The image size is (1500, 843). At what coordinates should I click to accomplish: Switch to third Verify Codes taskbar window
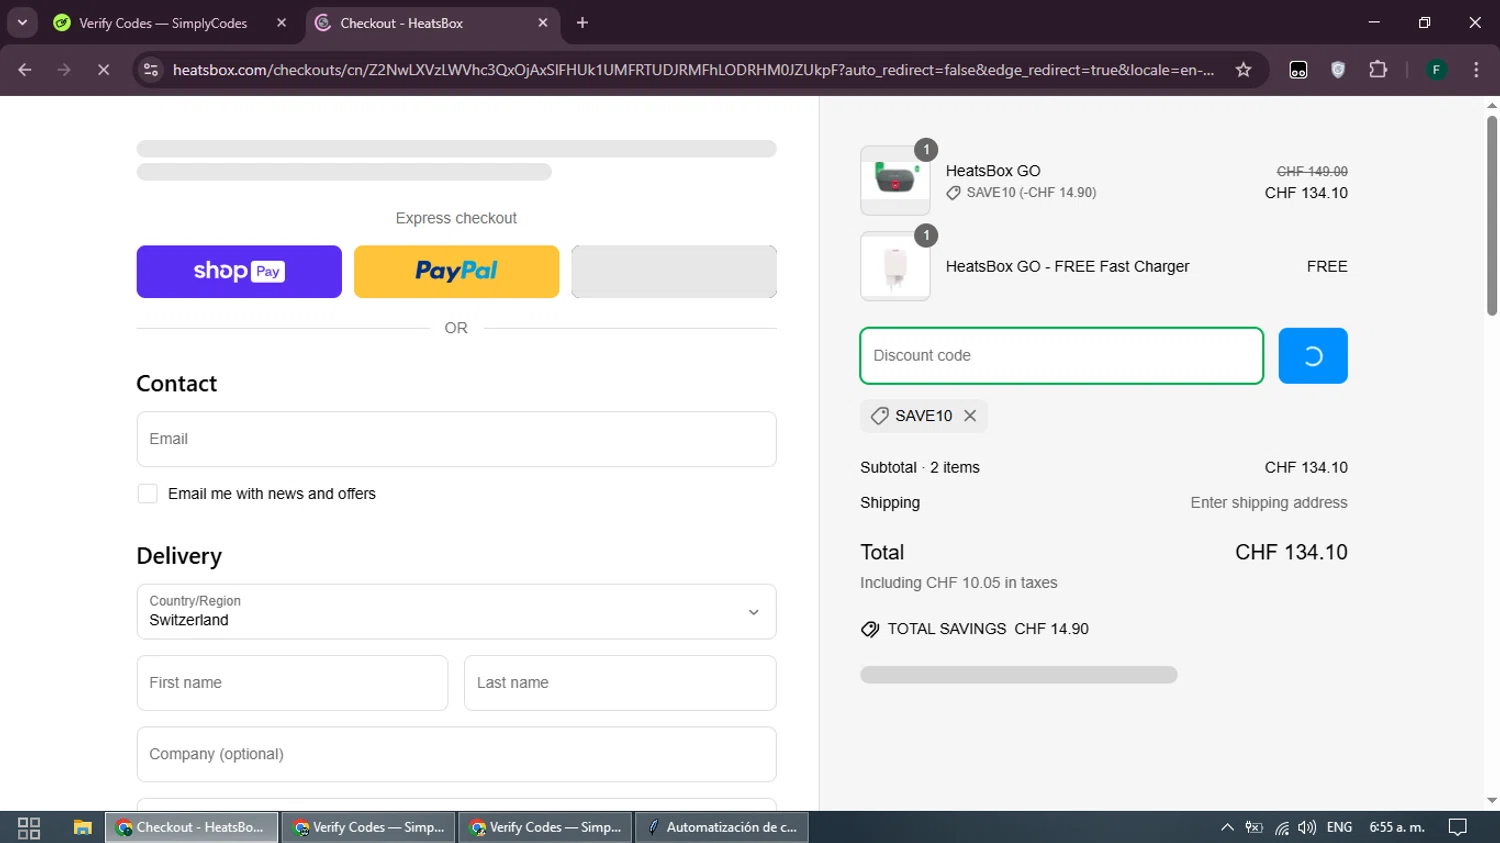[x=545, y=828]
